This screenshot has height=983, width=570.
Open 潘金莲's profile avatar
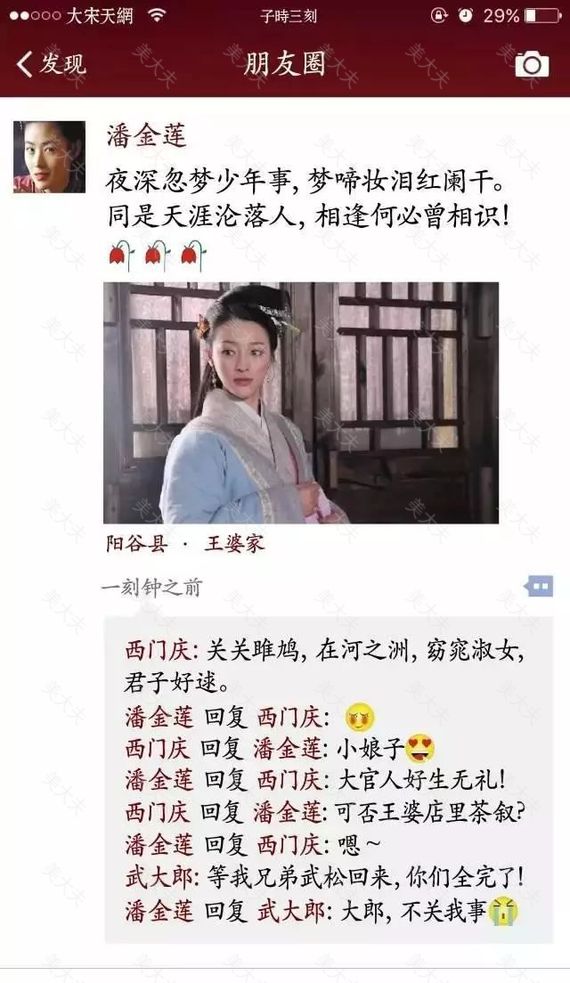[50, 157]
